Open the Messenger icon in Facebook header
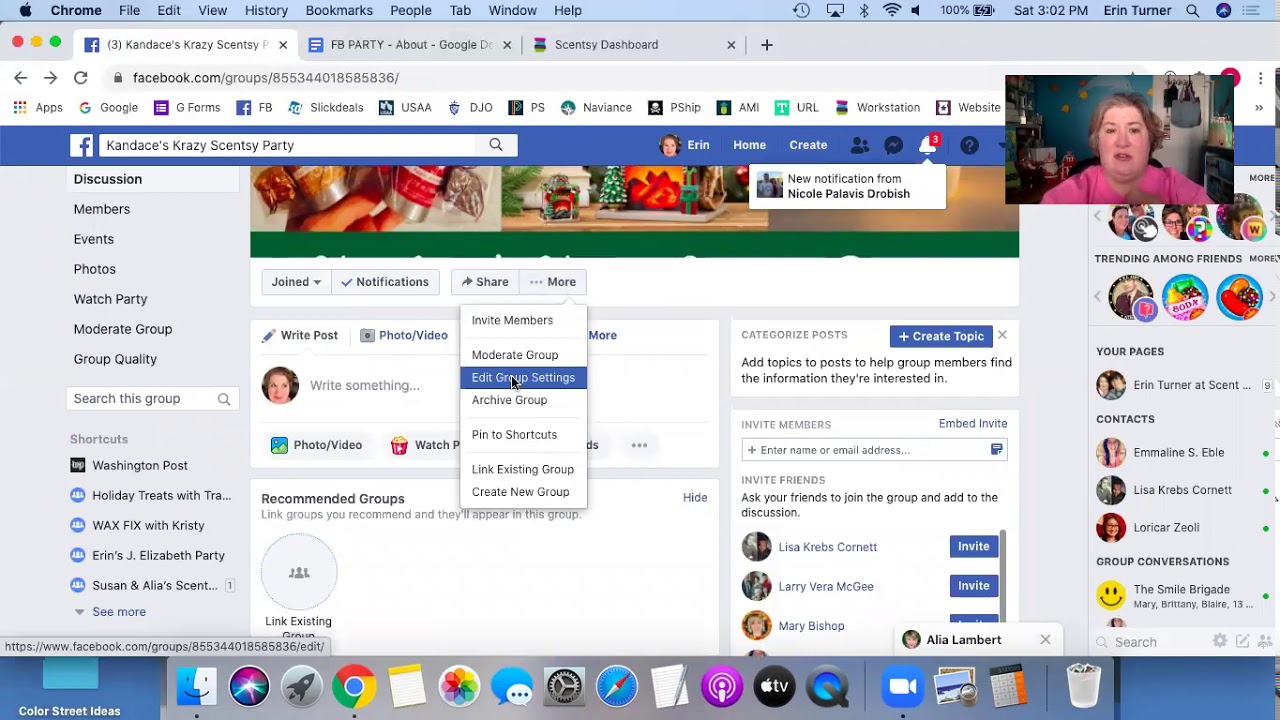Screen dimensions: 1280x720 click(x=894, y=145)
